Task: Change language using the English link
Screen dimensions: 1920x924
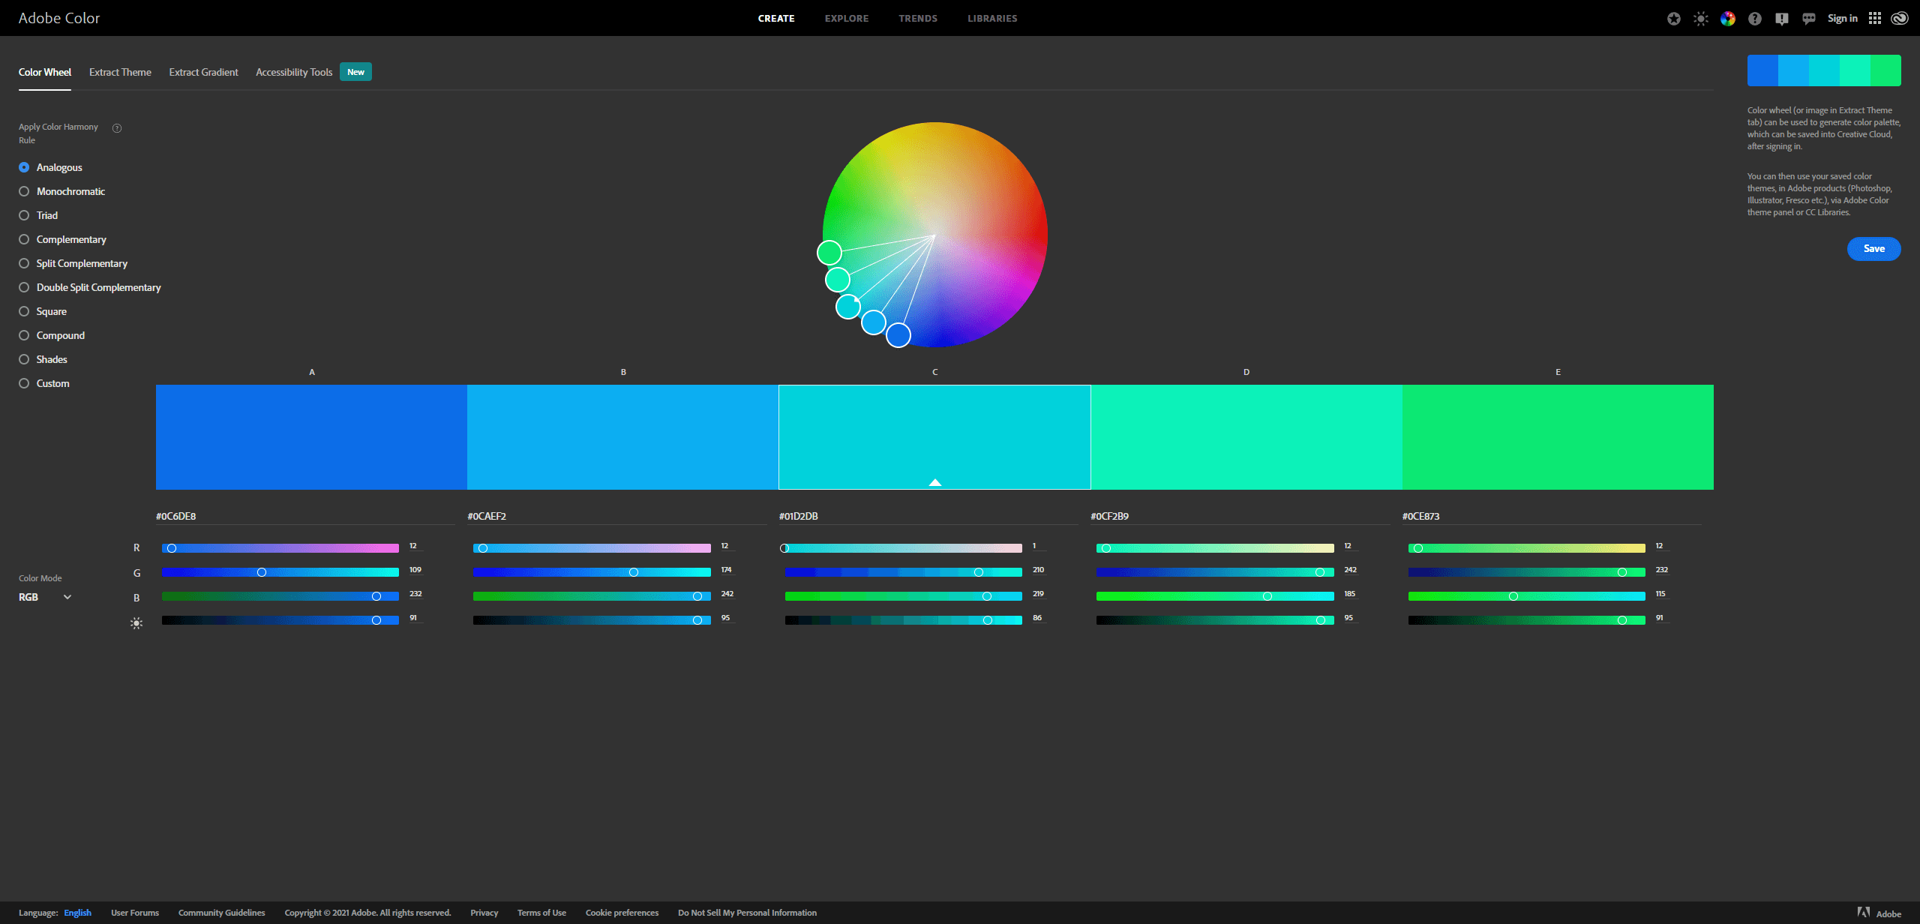Action: tap(77, 912)
